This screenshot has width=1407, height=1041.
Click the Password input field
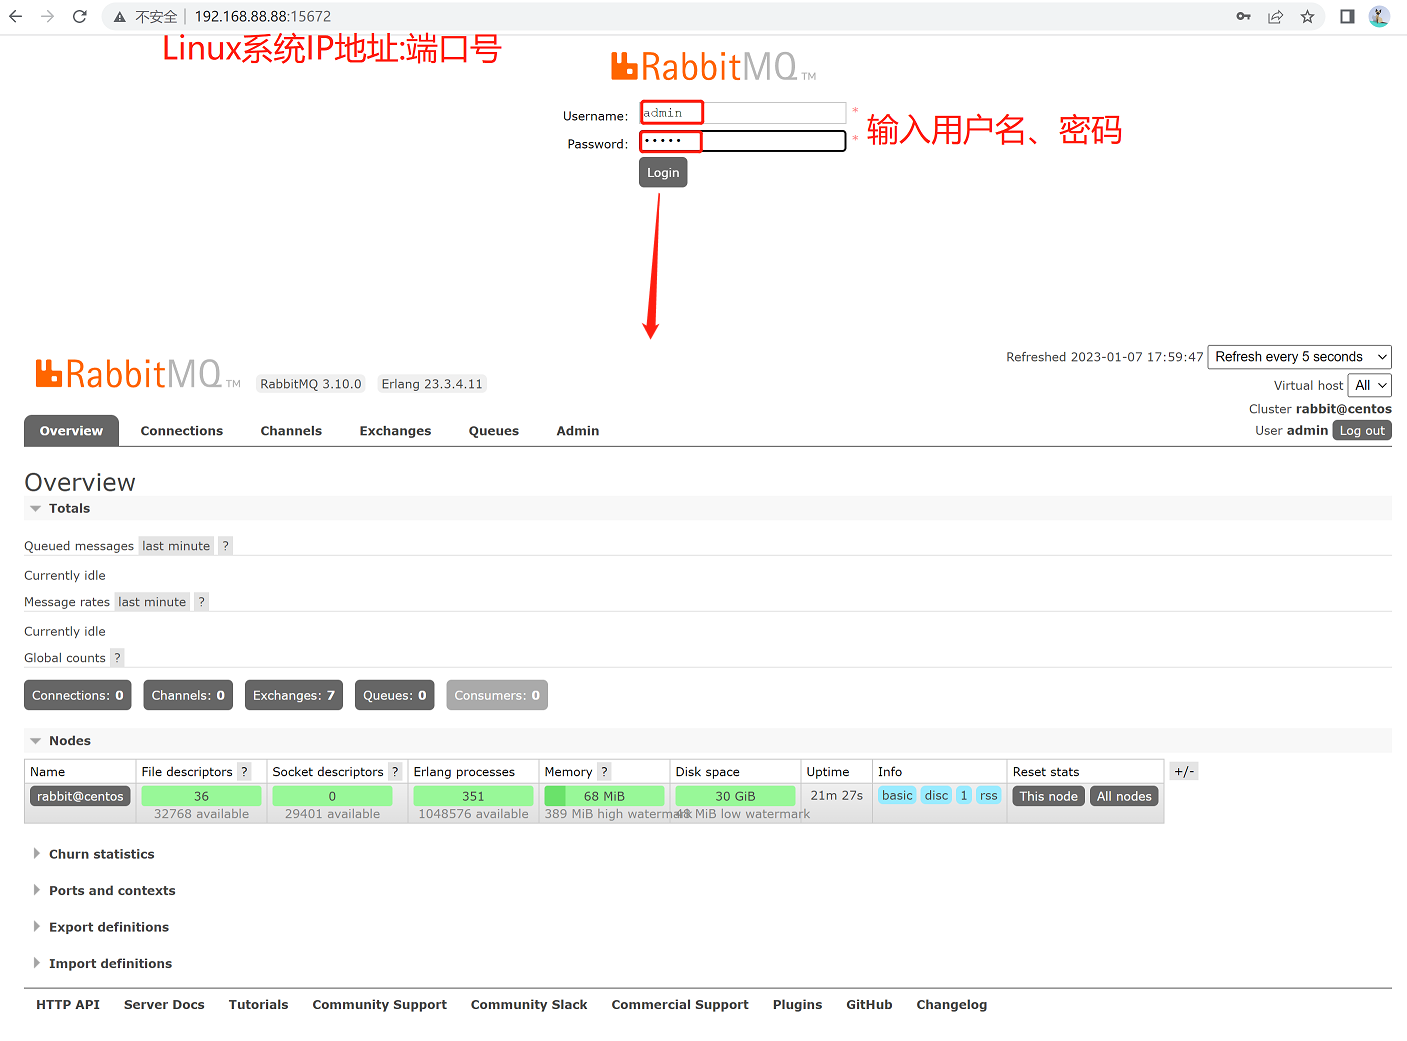743,141
